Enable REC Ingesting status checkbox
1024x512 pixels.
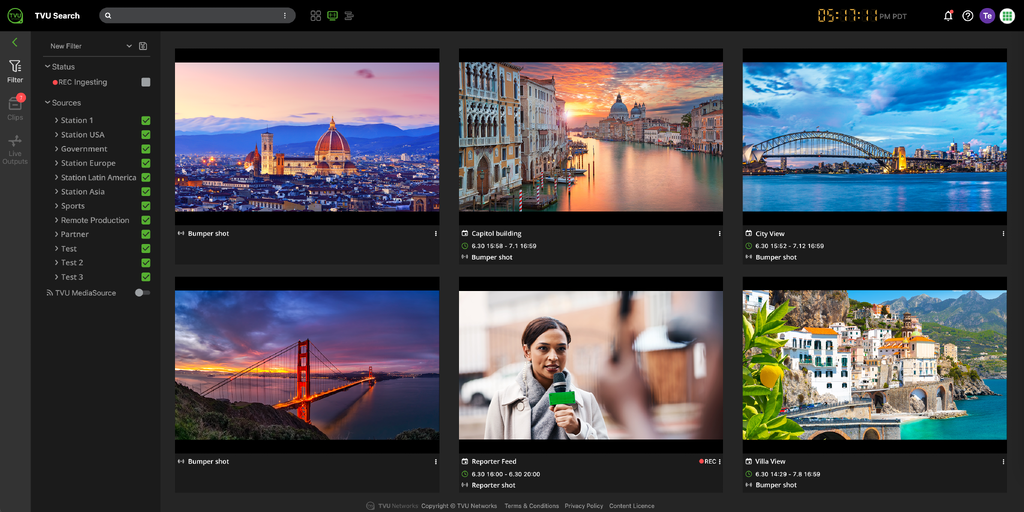pyautogui.click(x=146, y=82)
